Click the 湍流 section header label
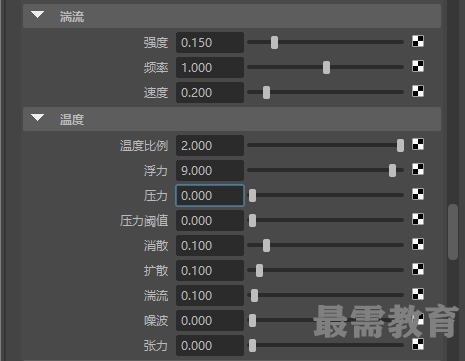The image size is (465, 361). [72, 16]
